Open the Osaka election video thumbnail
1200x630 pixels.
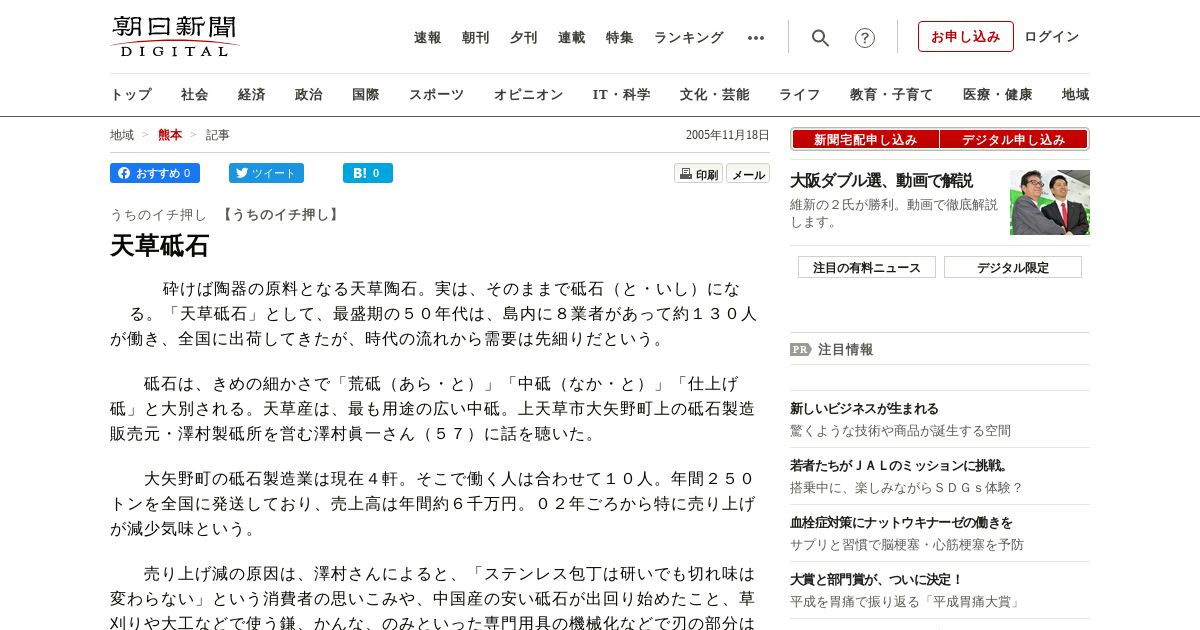click(1050, 203)
